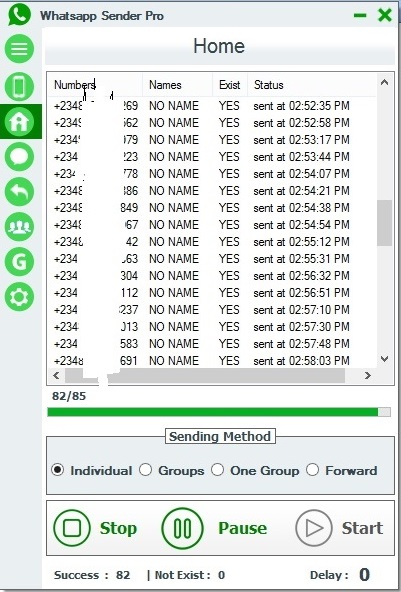Pause the sending process
This screenshot has width=401, height=592.
tap(214, 527)
